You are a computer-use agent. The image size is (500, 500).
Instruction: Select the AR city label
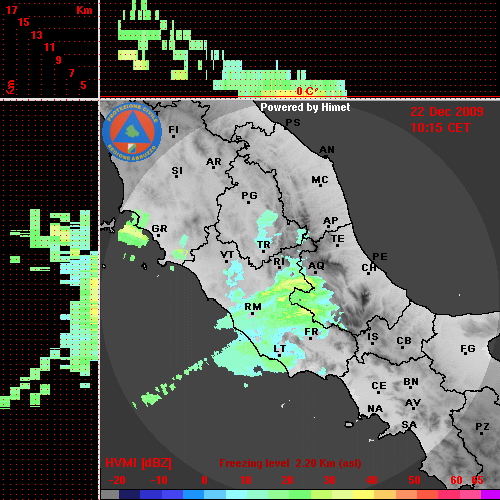pyautogui.click(x=214, y=162)
